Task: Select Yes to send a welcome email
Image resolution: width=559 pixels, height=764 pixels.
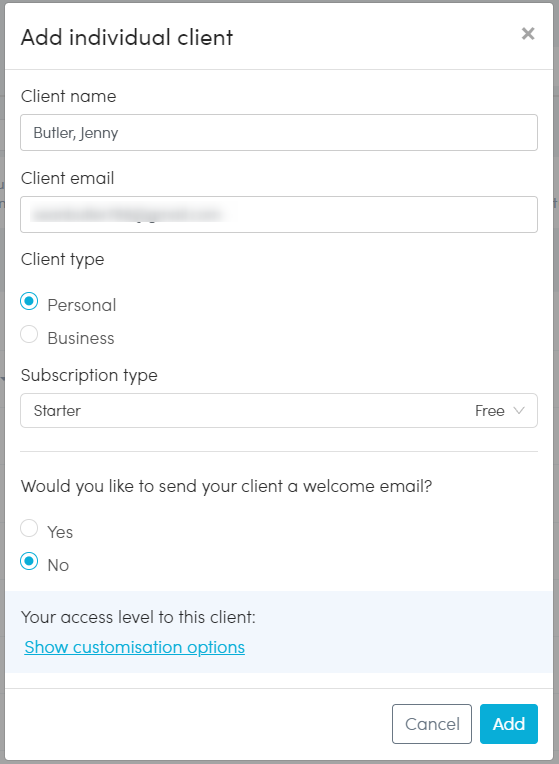Action: [29, 528]
